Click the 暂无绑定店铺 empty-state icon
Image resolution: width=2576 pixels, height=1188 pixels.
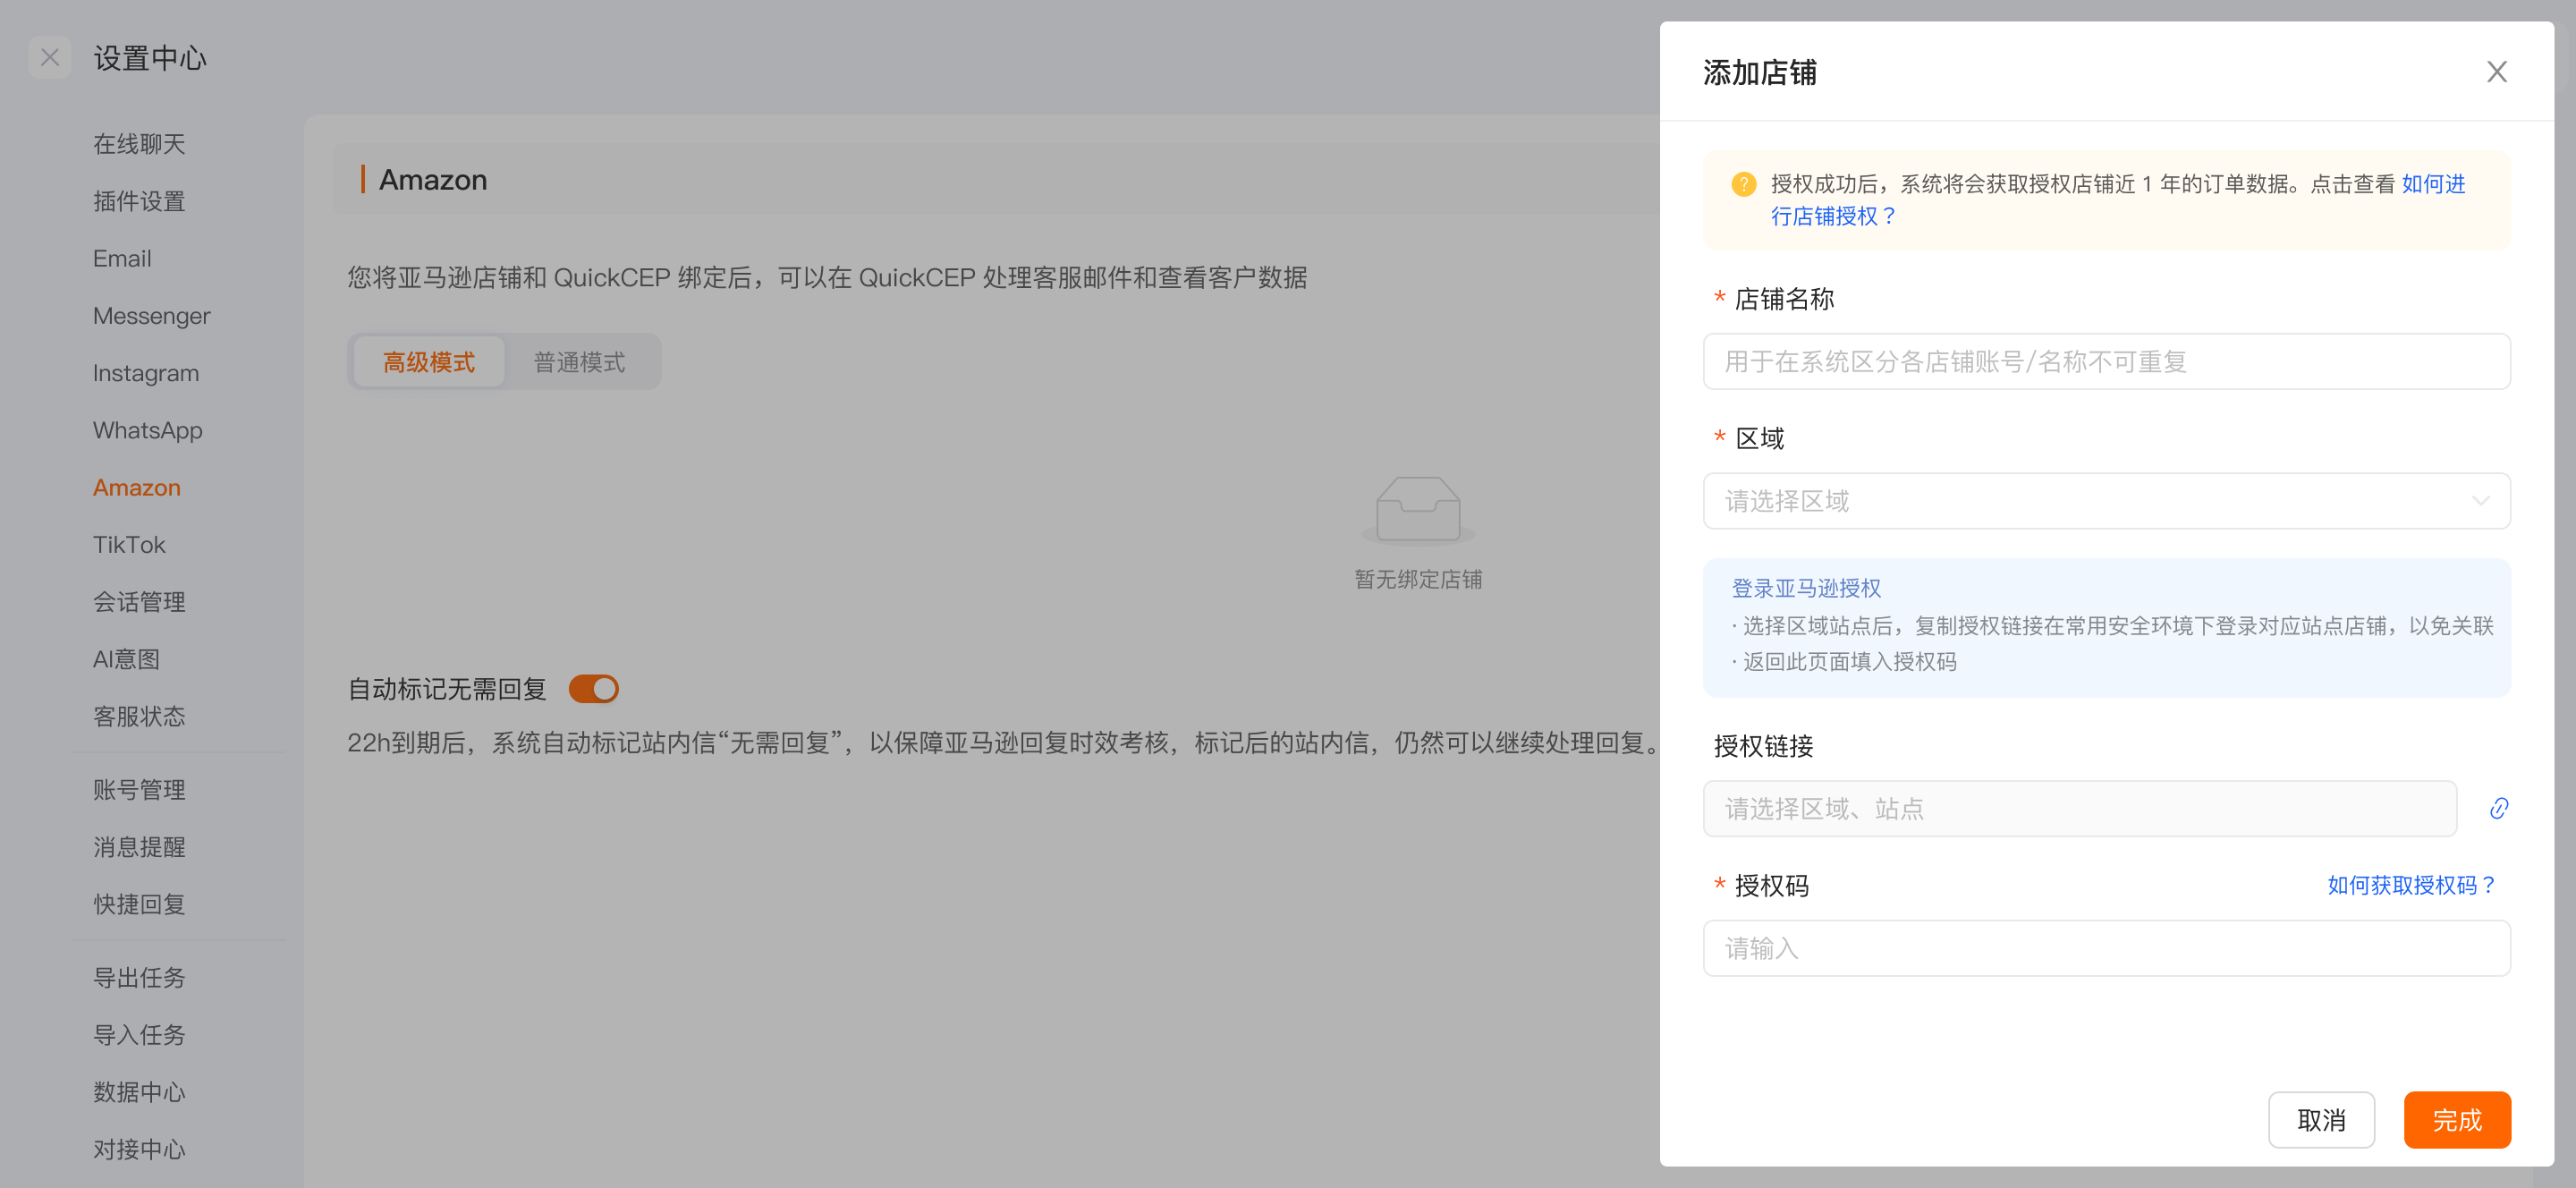coord(1418,510)
